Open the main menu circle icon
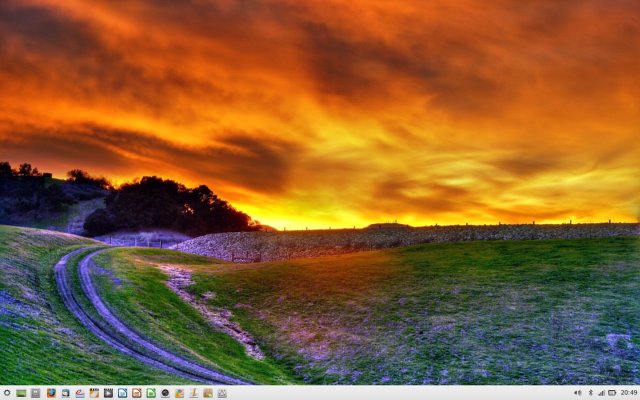Image resolution: width=640 pixels, height=400 pixels. coord(7,393)
